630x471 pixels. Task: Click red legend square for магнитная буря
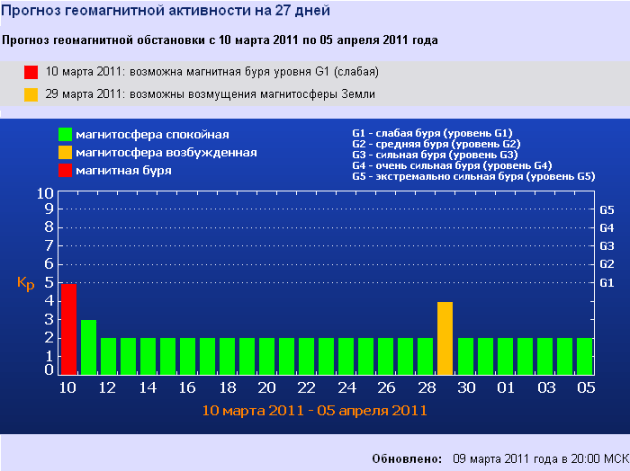click(x=64, y=171)
